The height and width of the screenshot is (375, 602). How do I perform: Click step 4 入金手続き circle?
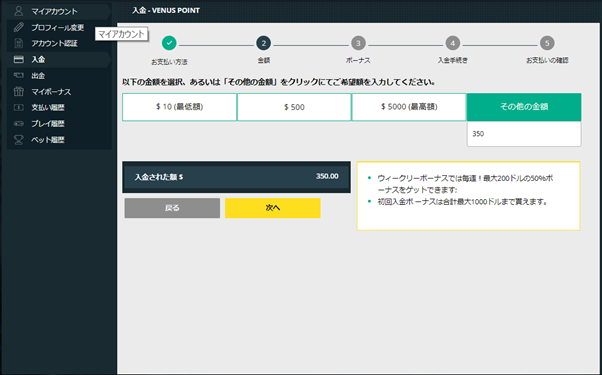(x=453, y=43)
